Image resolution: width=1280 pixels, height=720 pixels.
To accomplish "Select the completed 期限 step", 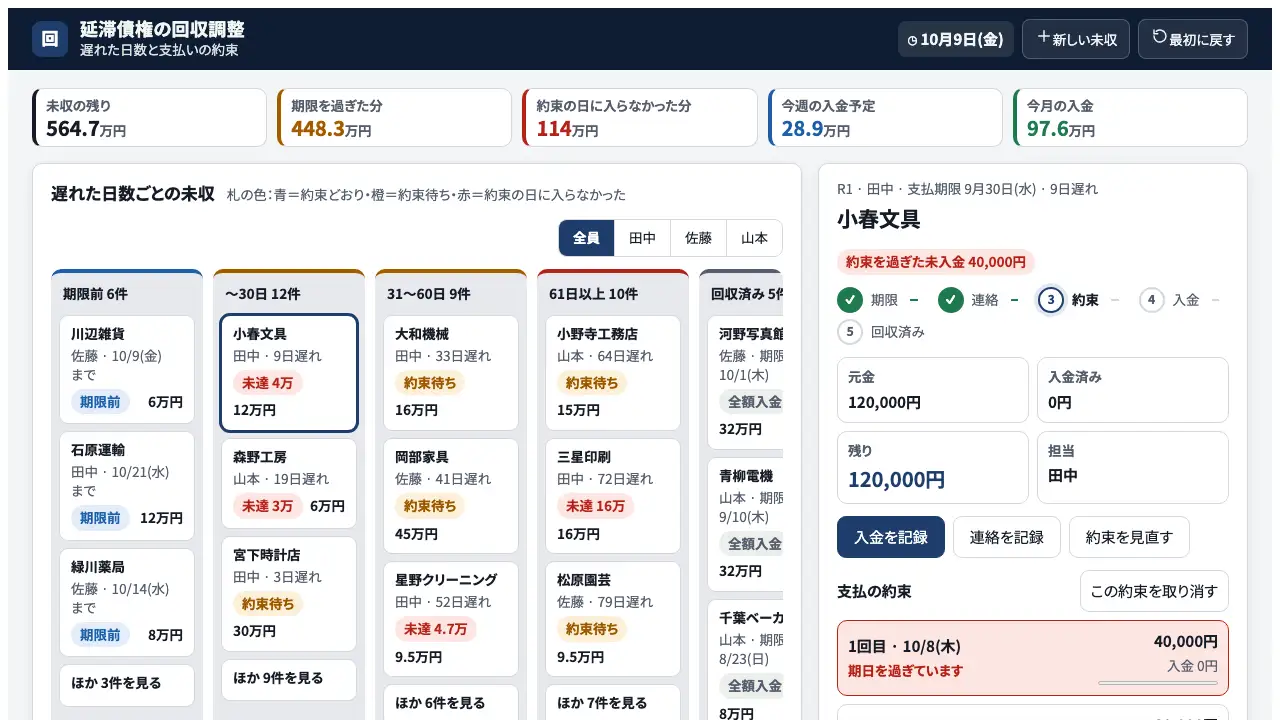I will (x=868, y=299).
